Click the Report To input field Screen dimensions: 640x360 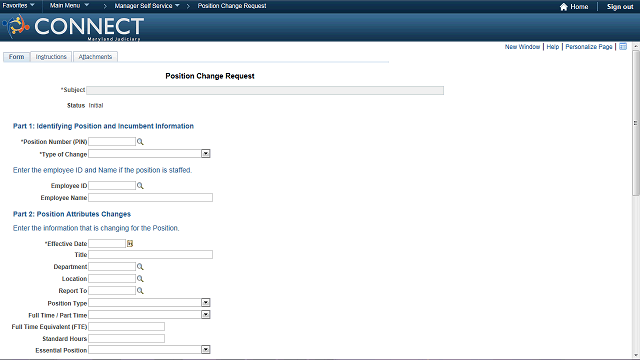pos(112,291)
